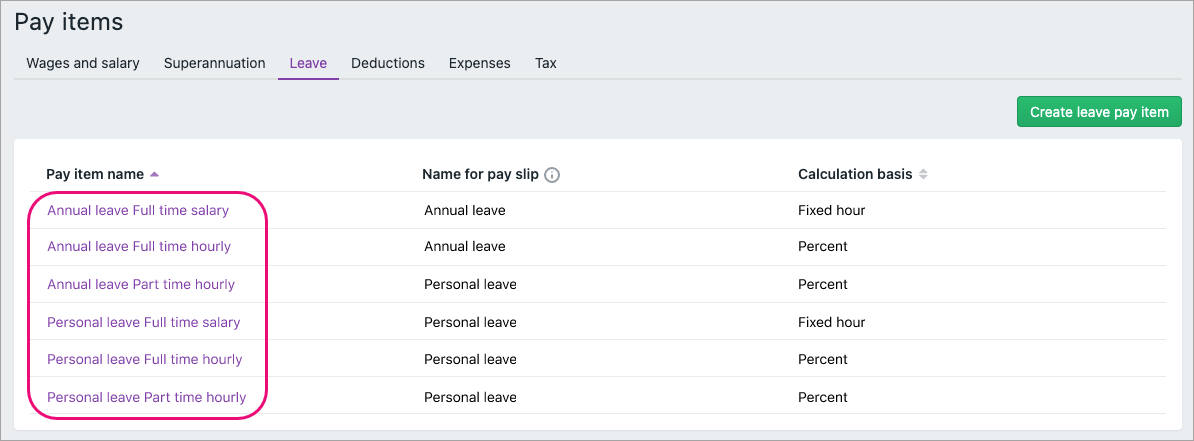
Task: Open Annual leave Full time hourly
Action: [x=139, y=247]
